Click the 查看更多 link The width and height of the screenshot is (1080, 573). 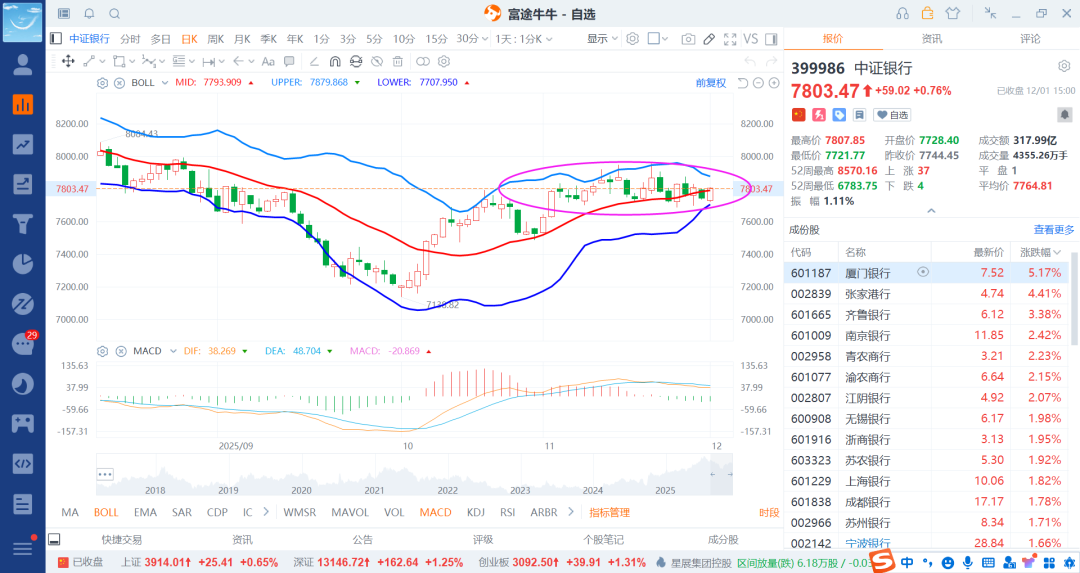1054,230
